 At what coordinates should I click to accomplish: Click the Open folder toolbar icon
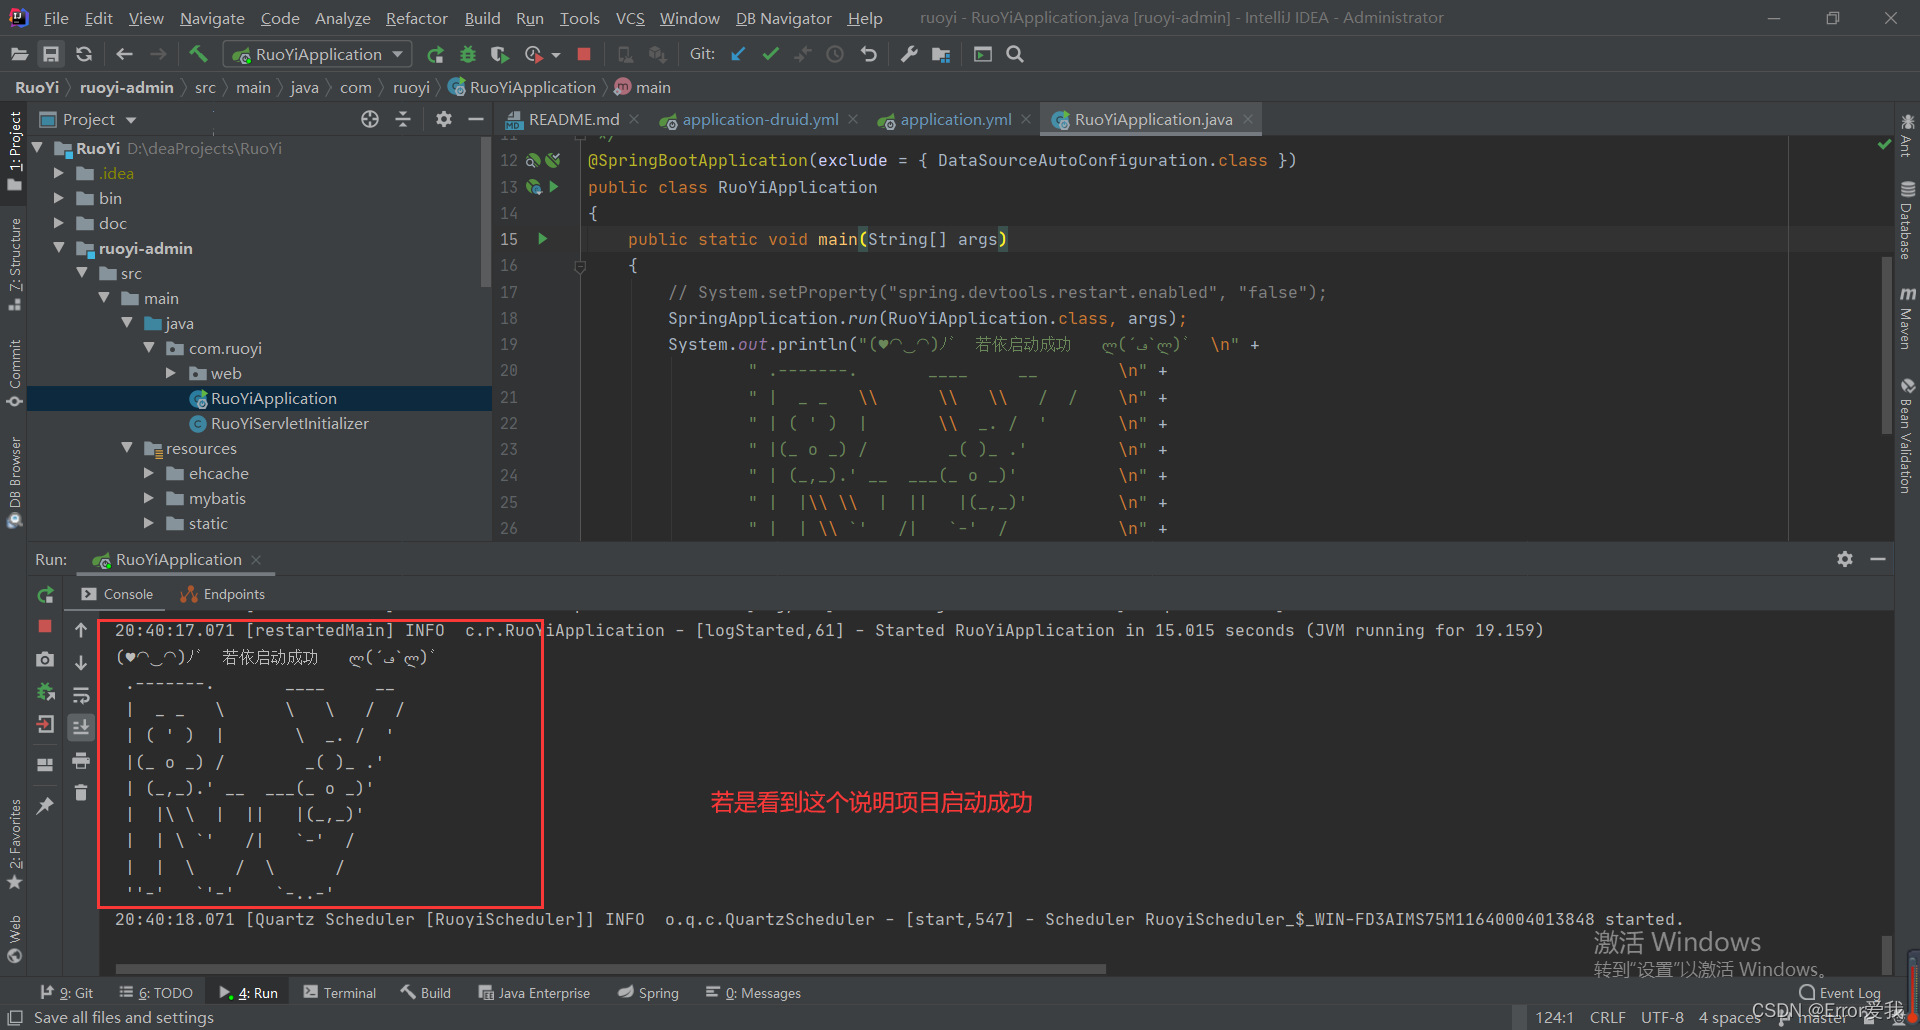[19, 54]
